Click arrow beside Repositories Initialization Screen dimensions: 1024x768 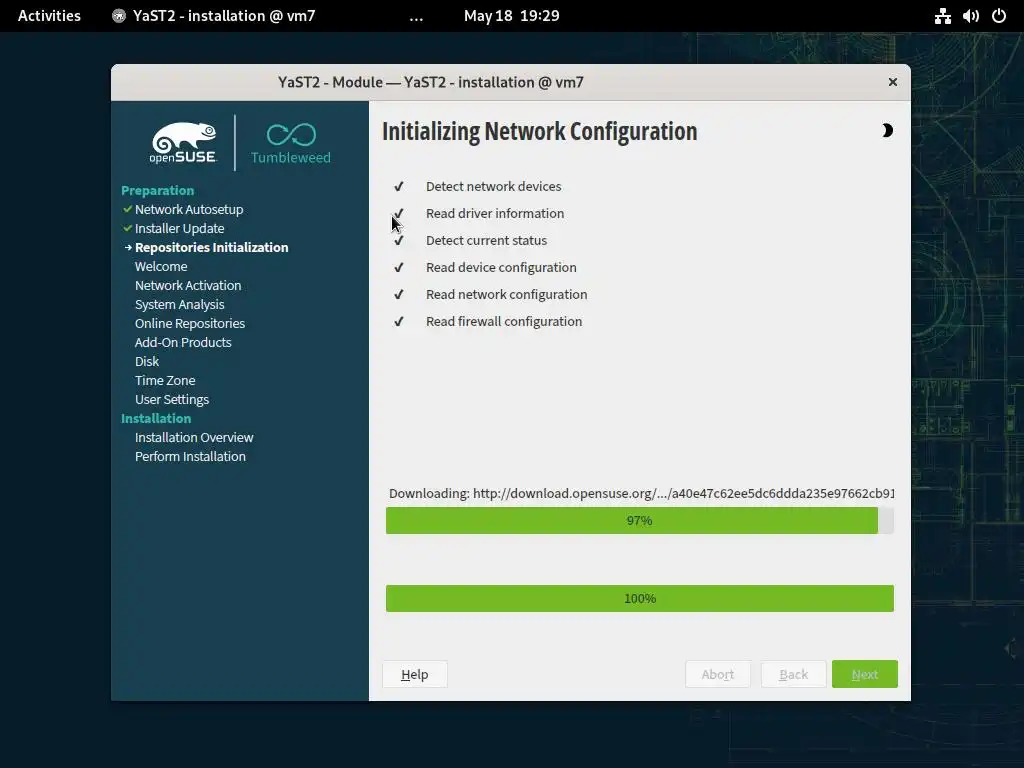(128, 248)
